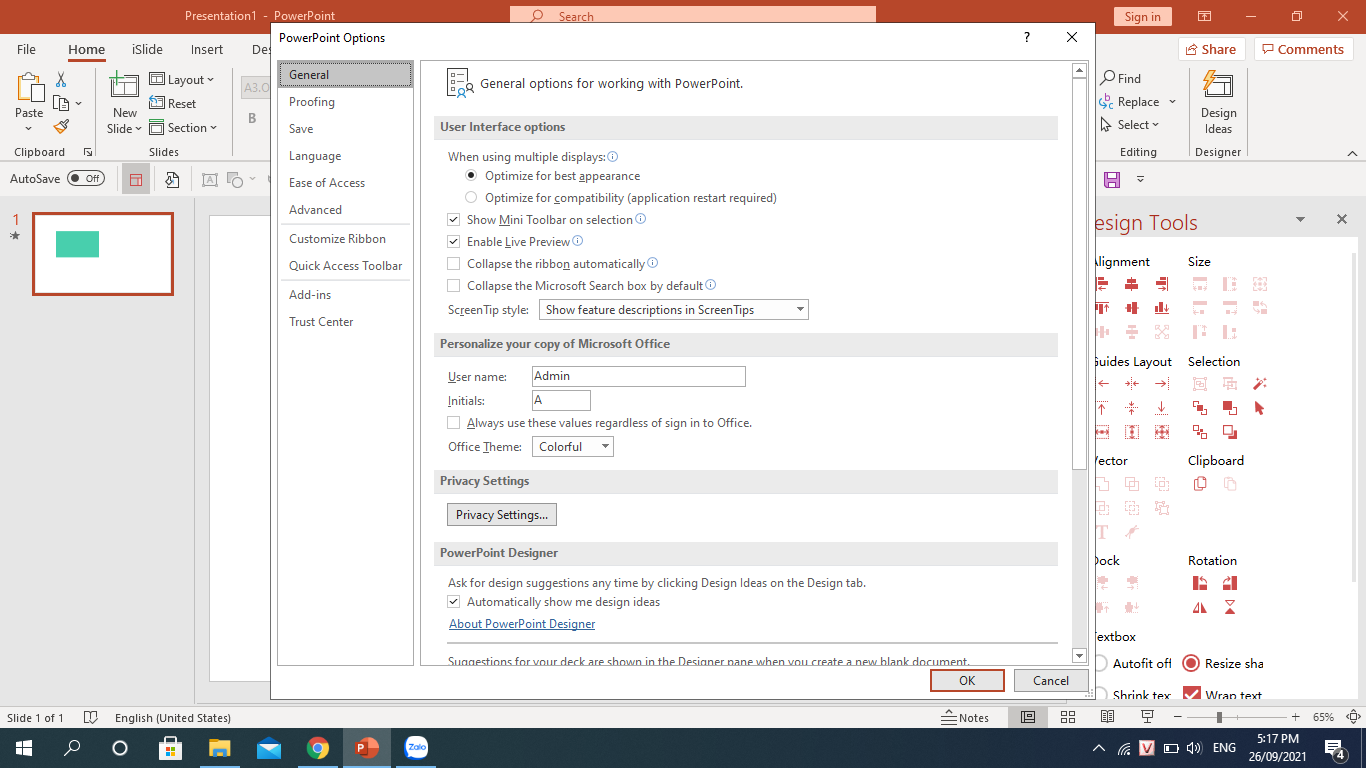Open Customize Quick Access Toolbar arrow
This screenshot has height=768, width=1366.
point(1140,180)
